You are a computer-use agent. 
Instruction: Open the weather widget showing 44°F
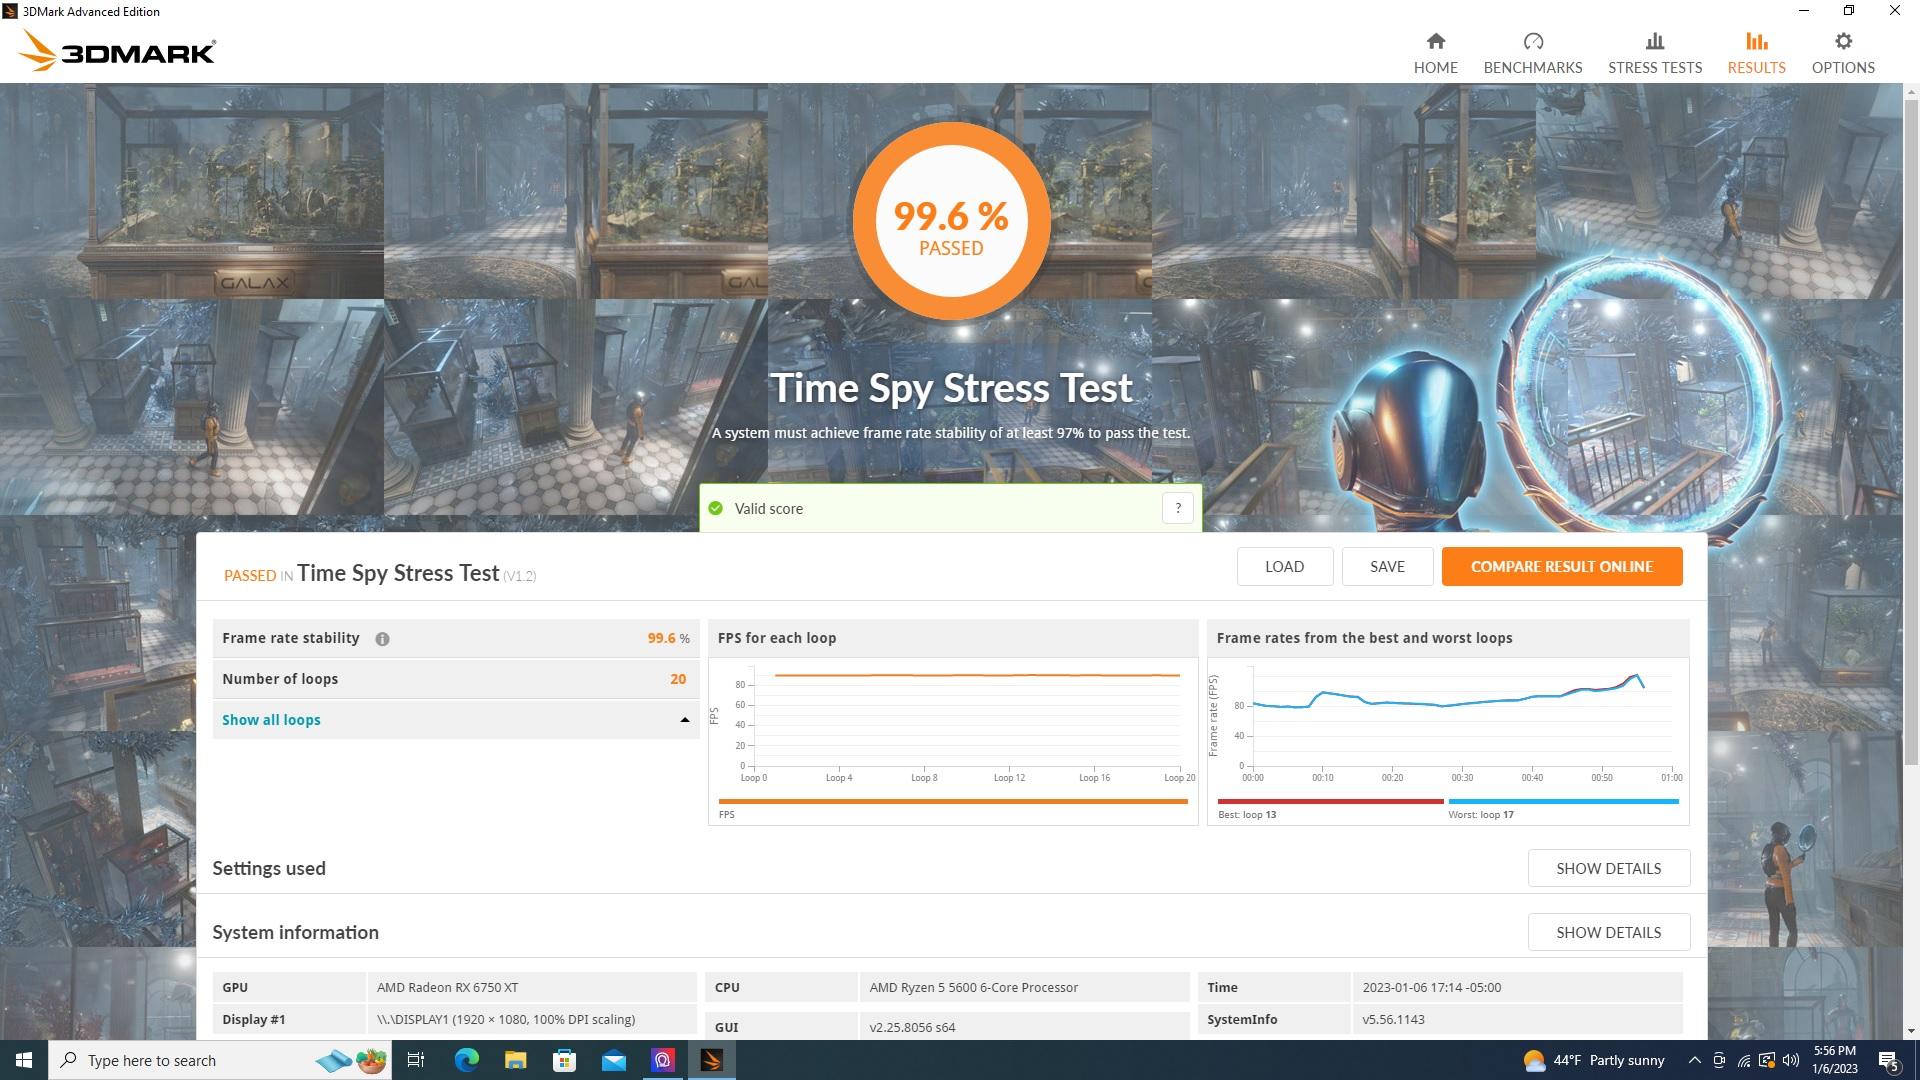point(1594,1060)
